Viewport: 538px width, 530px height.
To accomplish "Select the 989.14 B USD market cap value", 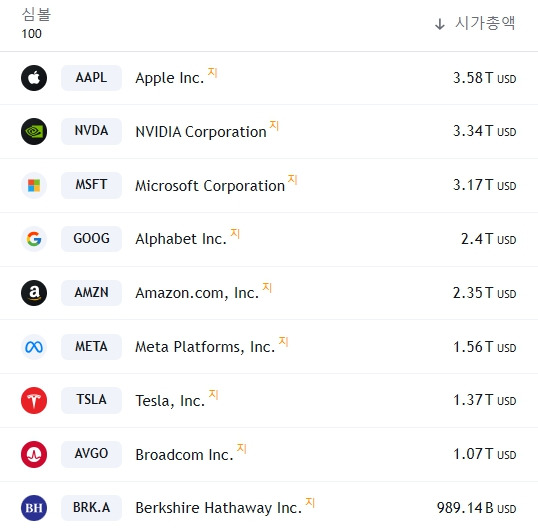I will 477,508.
